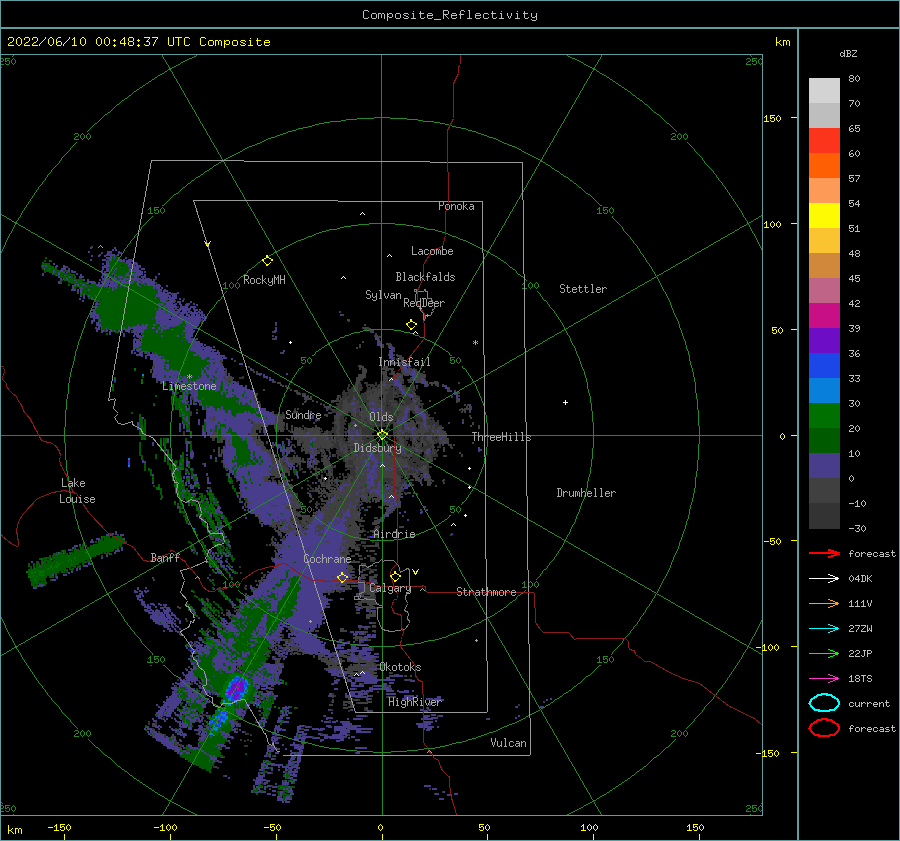Click the red forecast arrow in legend
This screenshot has height=841, width=900.
(x=824, y=553)
